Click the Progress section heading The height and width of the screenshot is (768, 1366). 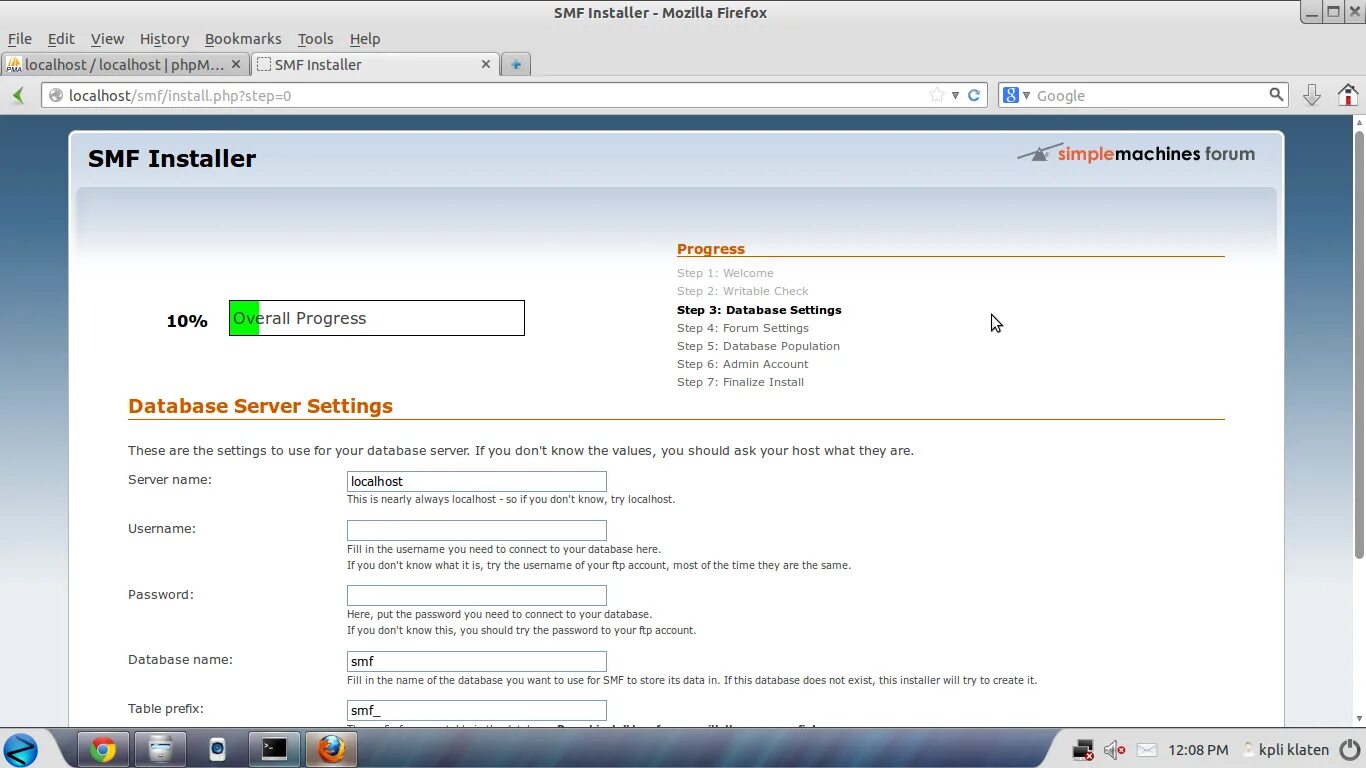pyautogui.click(x=711, y=249)
